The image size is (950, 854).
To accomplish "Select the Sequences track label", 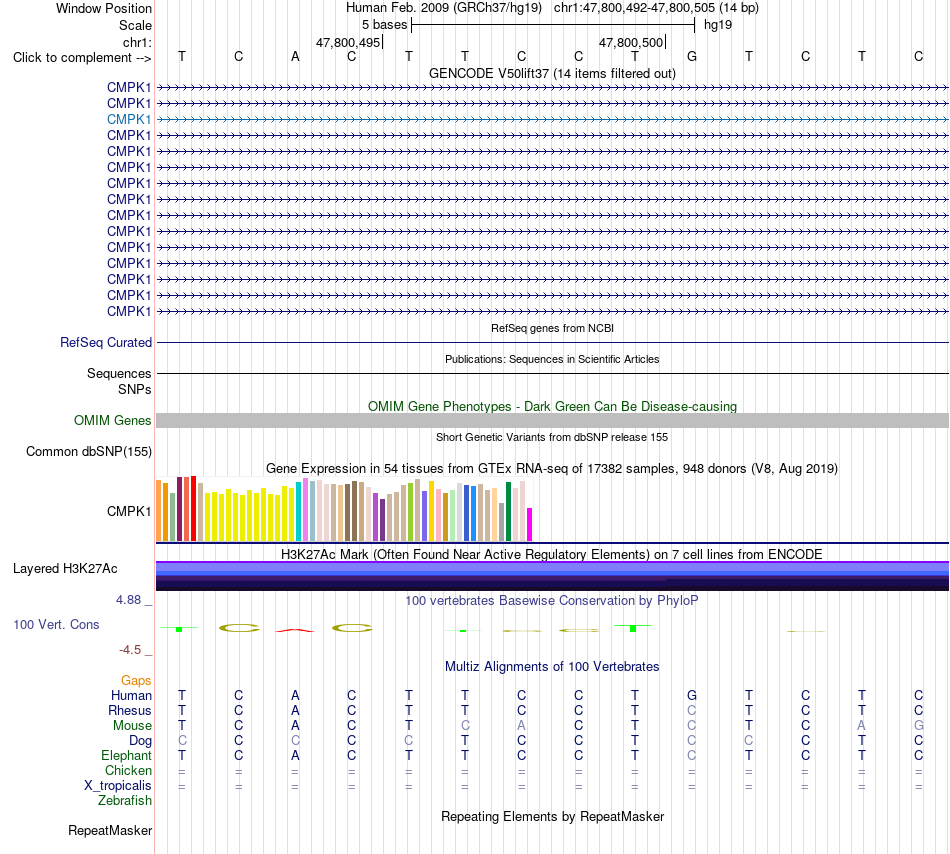I will click(x=119, y=373).
